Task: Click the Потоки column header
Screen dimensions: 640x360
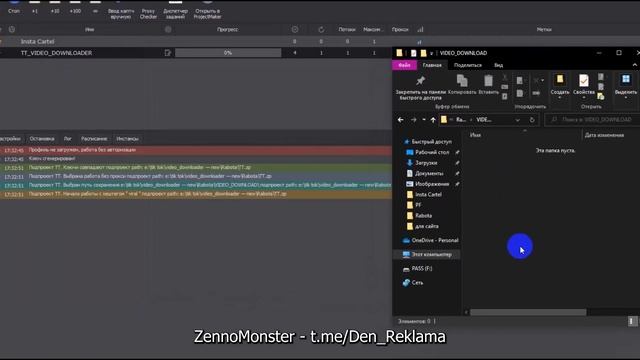Action: 347,29
